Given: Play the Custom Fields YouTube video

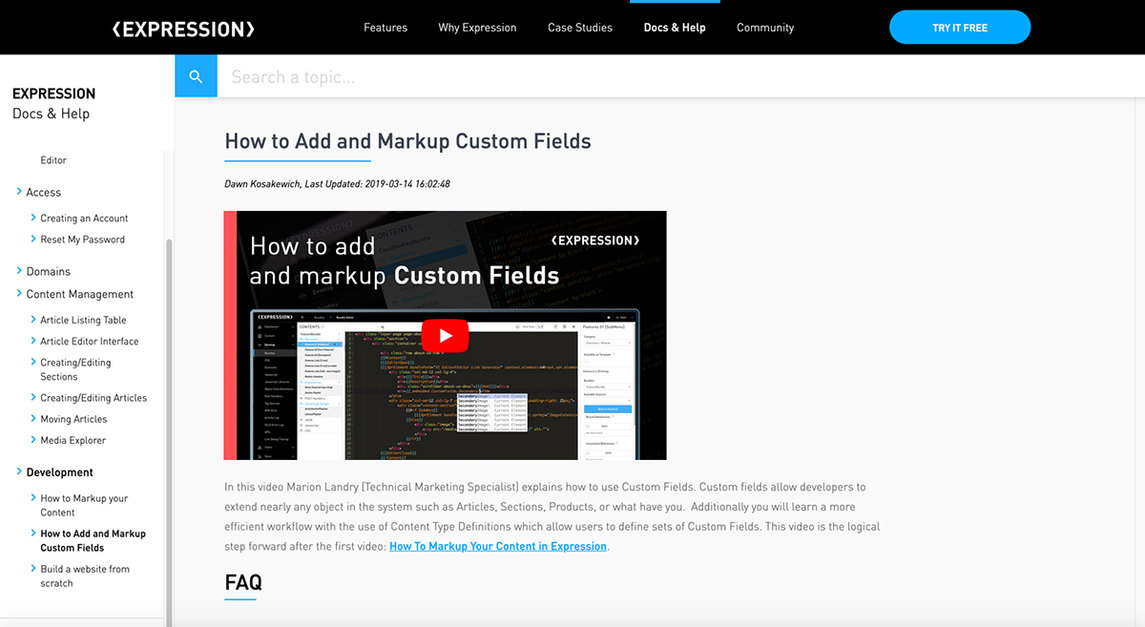Looking at the screenshot, I should [445, 336].
